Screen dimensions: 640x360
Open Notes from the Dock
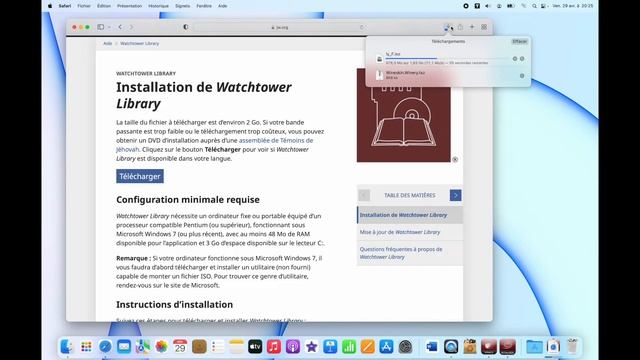point(236,347)
